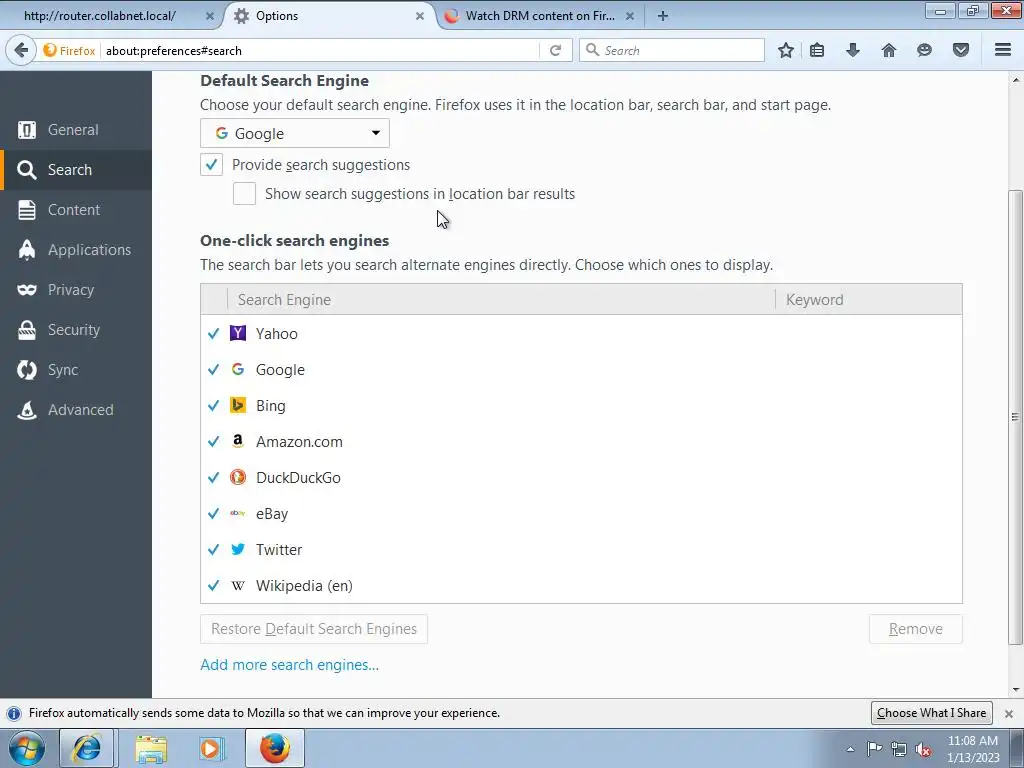Go back with the Back arrow button
Screen dimensions: 1024x768
[21, 50]
